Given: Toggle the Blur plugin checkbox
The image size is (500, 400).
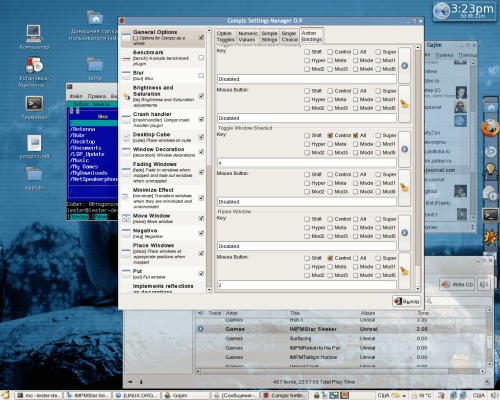Looking at the screenshot, I should pos(201,75).
